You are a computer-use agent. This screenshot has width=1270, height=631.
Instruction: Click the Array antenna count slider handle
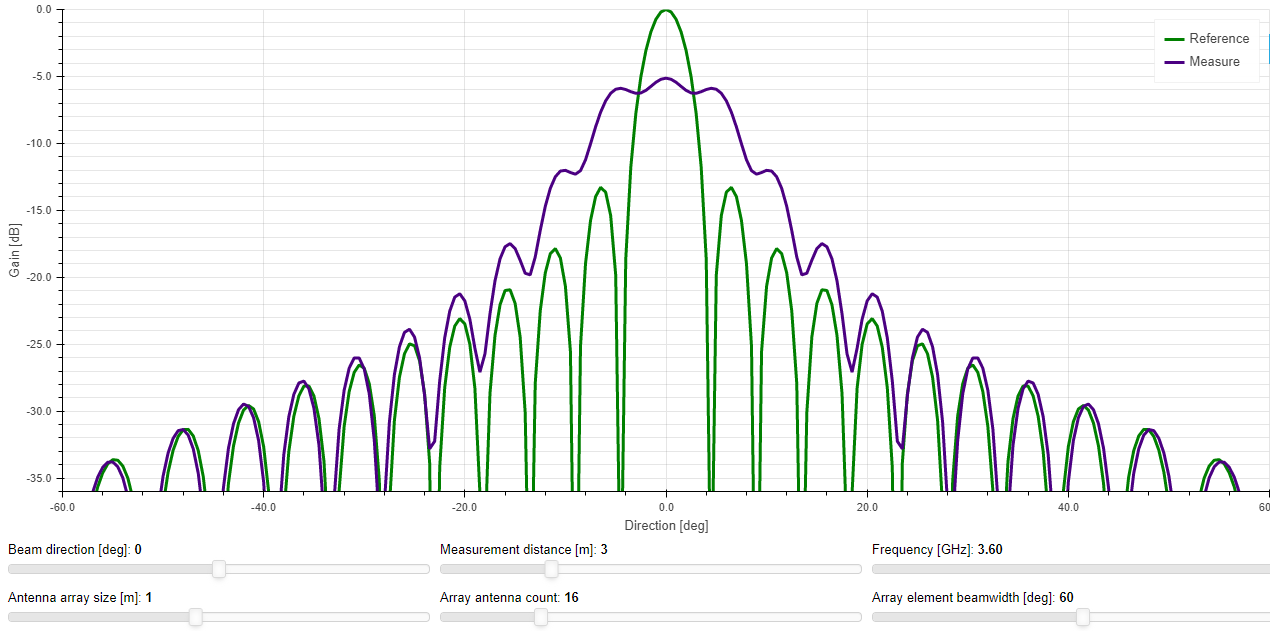point(541,617)
